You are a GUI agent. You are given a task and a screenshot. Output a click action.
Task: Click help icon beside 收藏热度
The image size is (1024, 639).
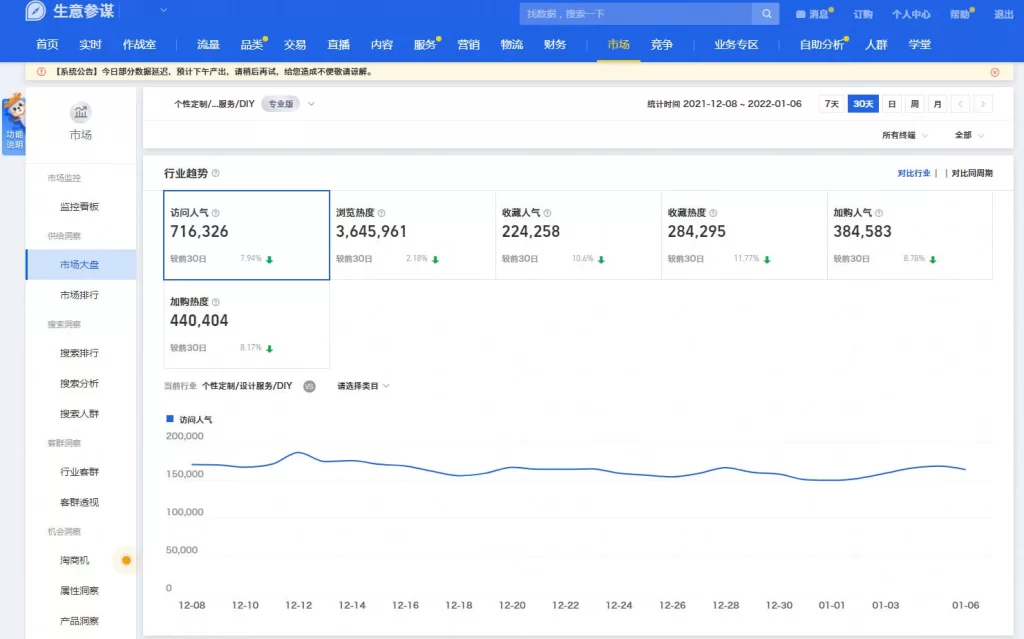713,213
